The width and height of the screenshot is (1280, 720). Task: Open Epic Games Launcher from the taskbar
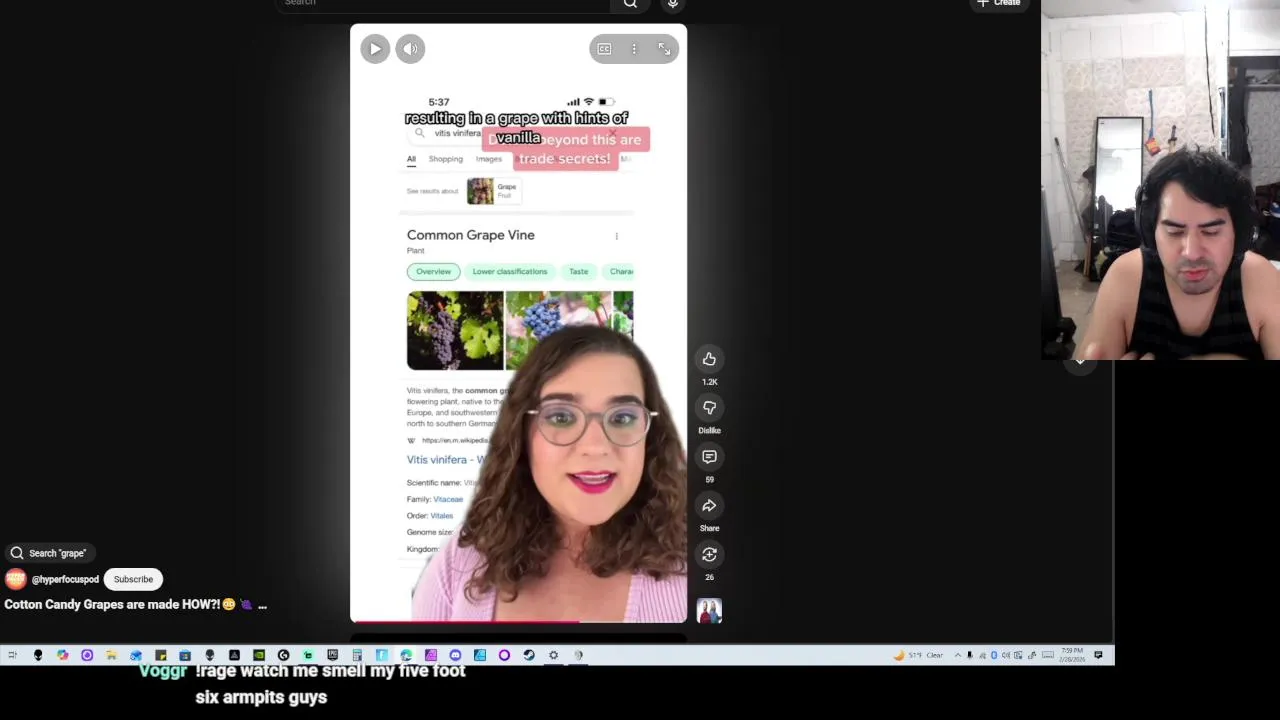point(332,655)
